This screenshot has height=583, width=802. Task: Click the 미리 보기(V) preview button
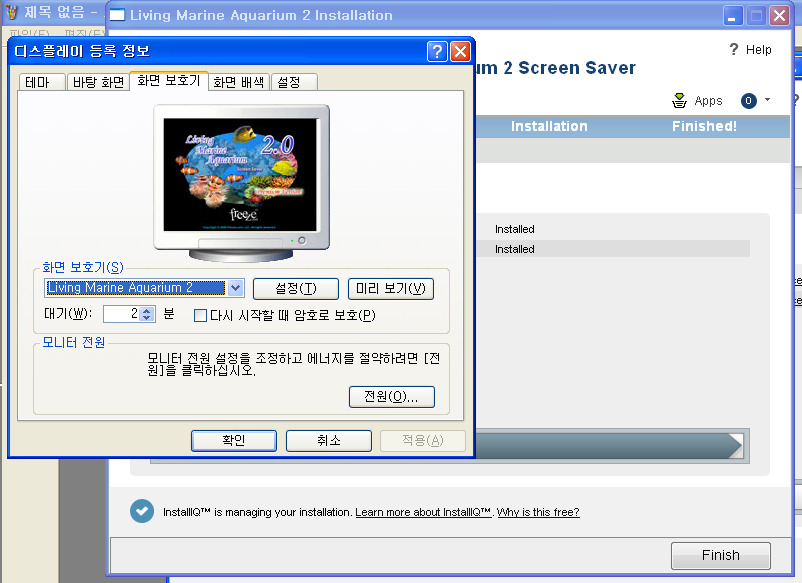point(391,288)
